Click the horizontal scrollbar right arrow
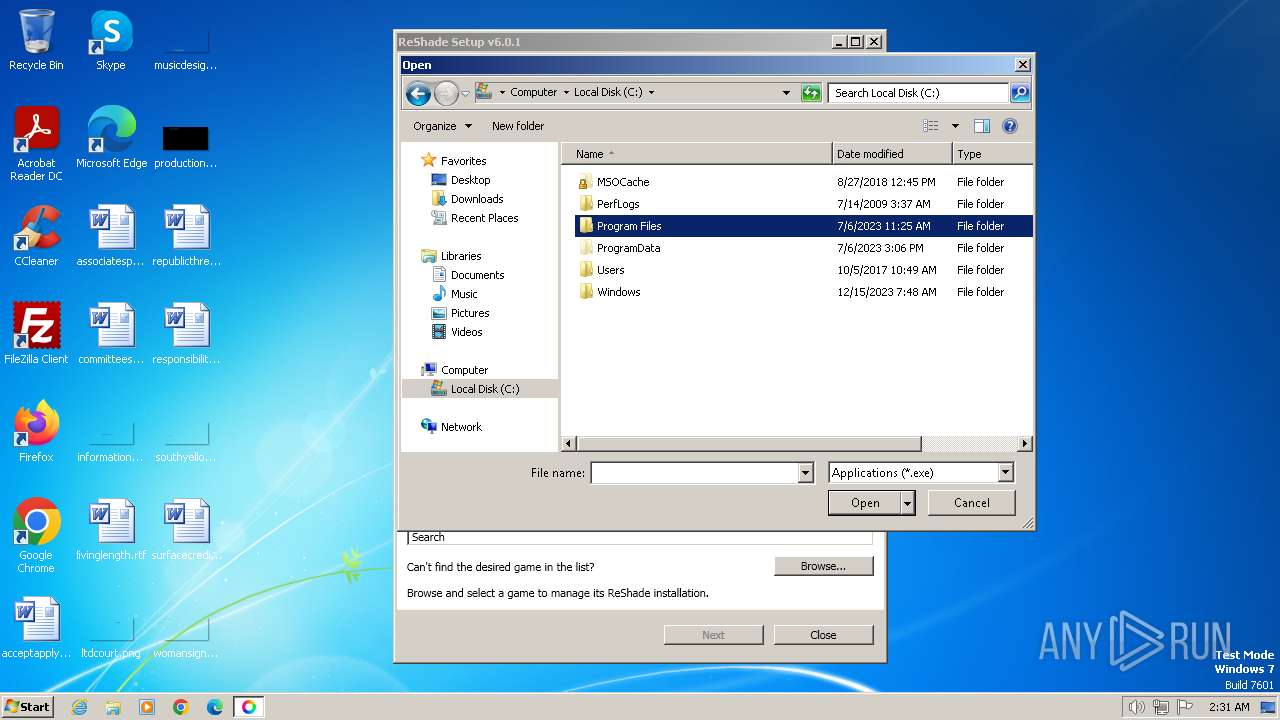This screenshot has height=720, width=1280. coord(1025,443)
